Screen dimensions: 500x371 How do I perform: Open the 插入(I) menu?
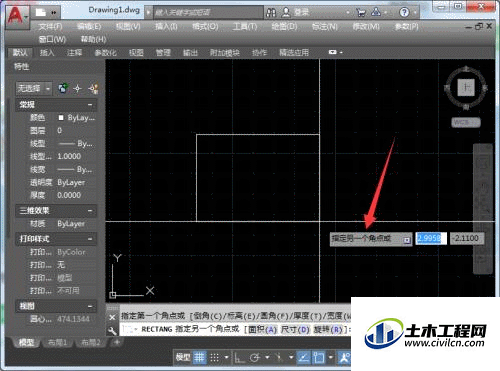[x=166, y=27]
